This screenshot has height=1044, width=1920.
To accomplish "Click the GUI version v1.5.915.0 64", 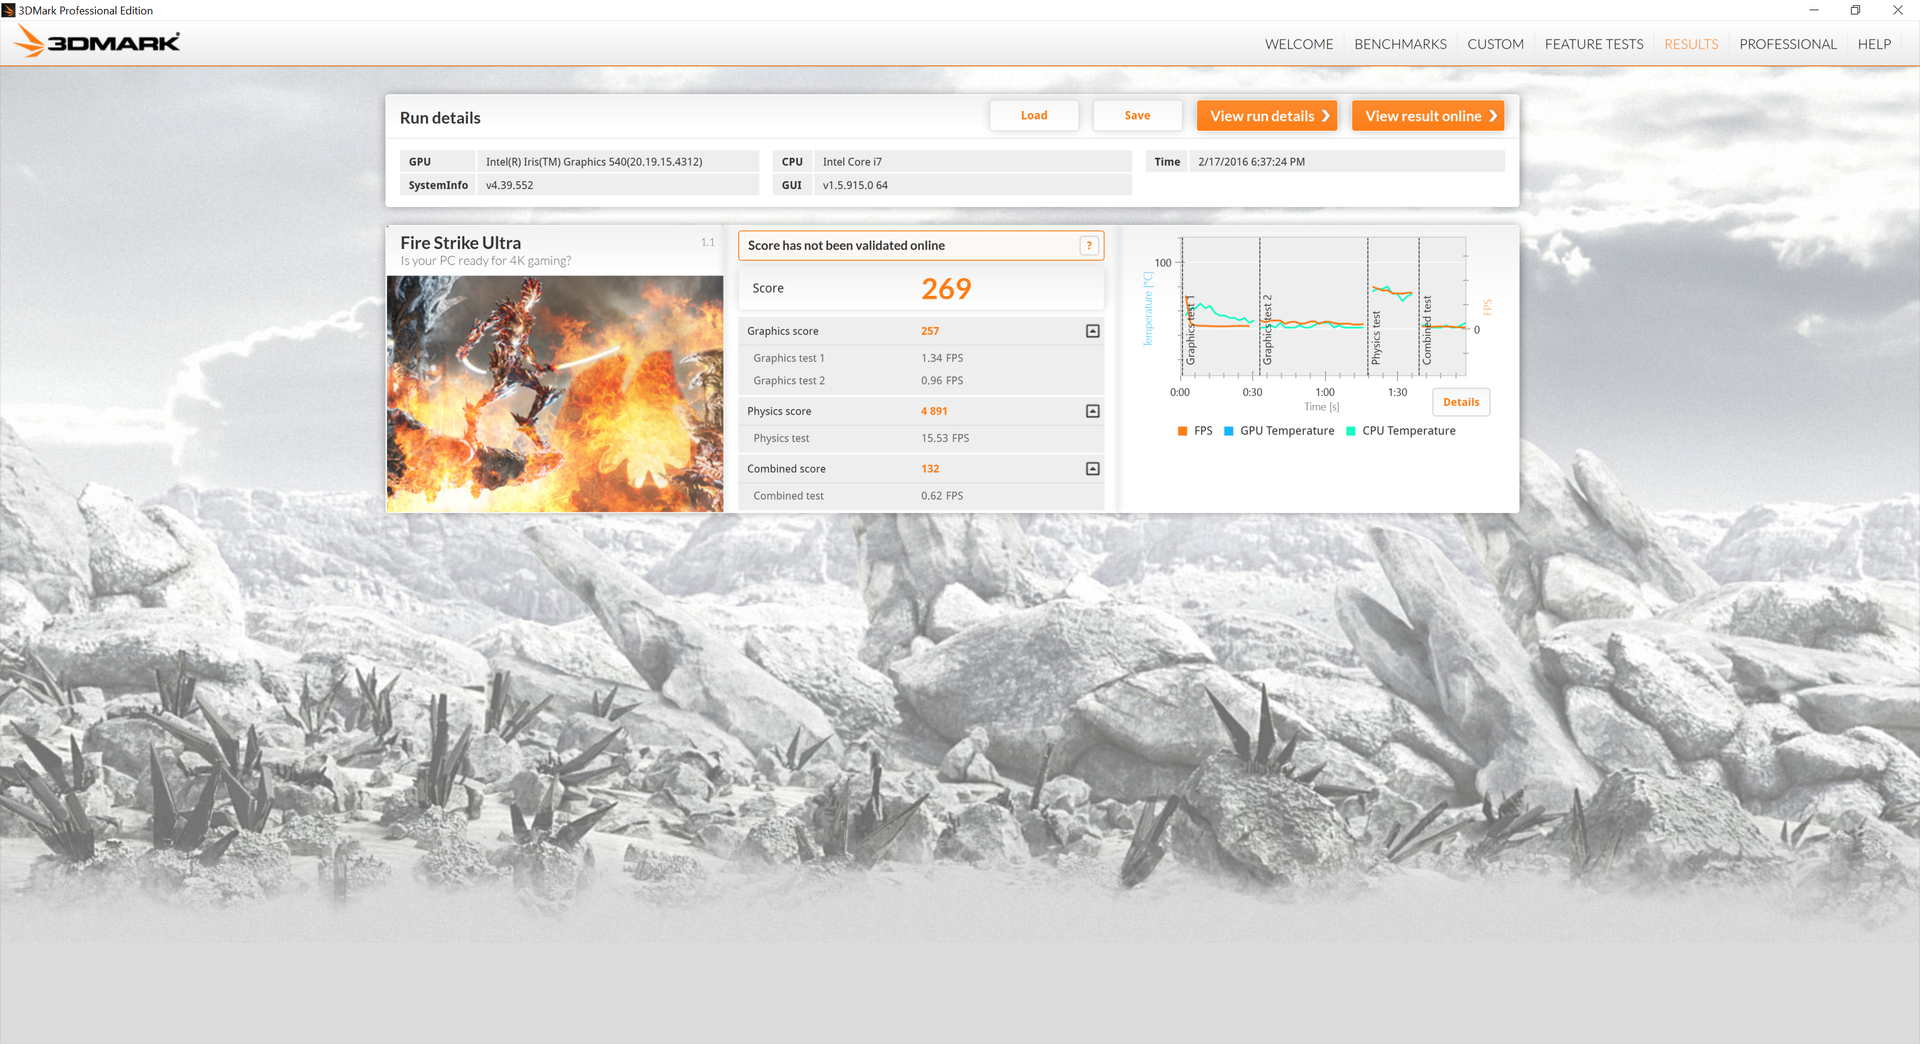I will click(x=855, y=186).
